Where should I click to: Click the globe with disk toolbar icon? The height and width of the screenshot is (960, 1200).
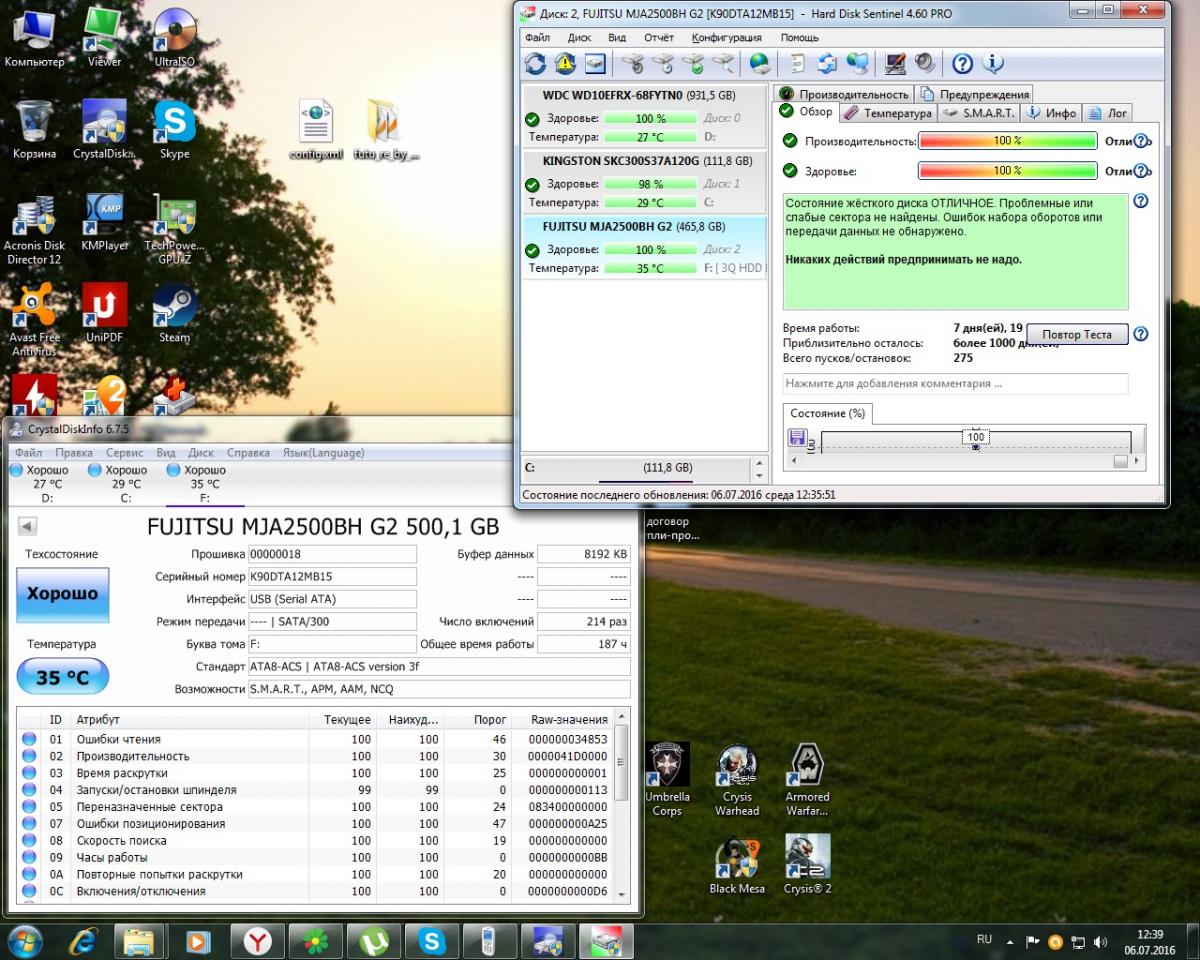(760, 64)
